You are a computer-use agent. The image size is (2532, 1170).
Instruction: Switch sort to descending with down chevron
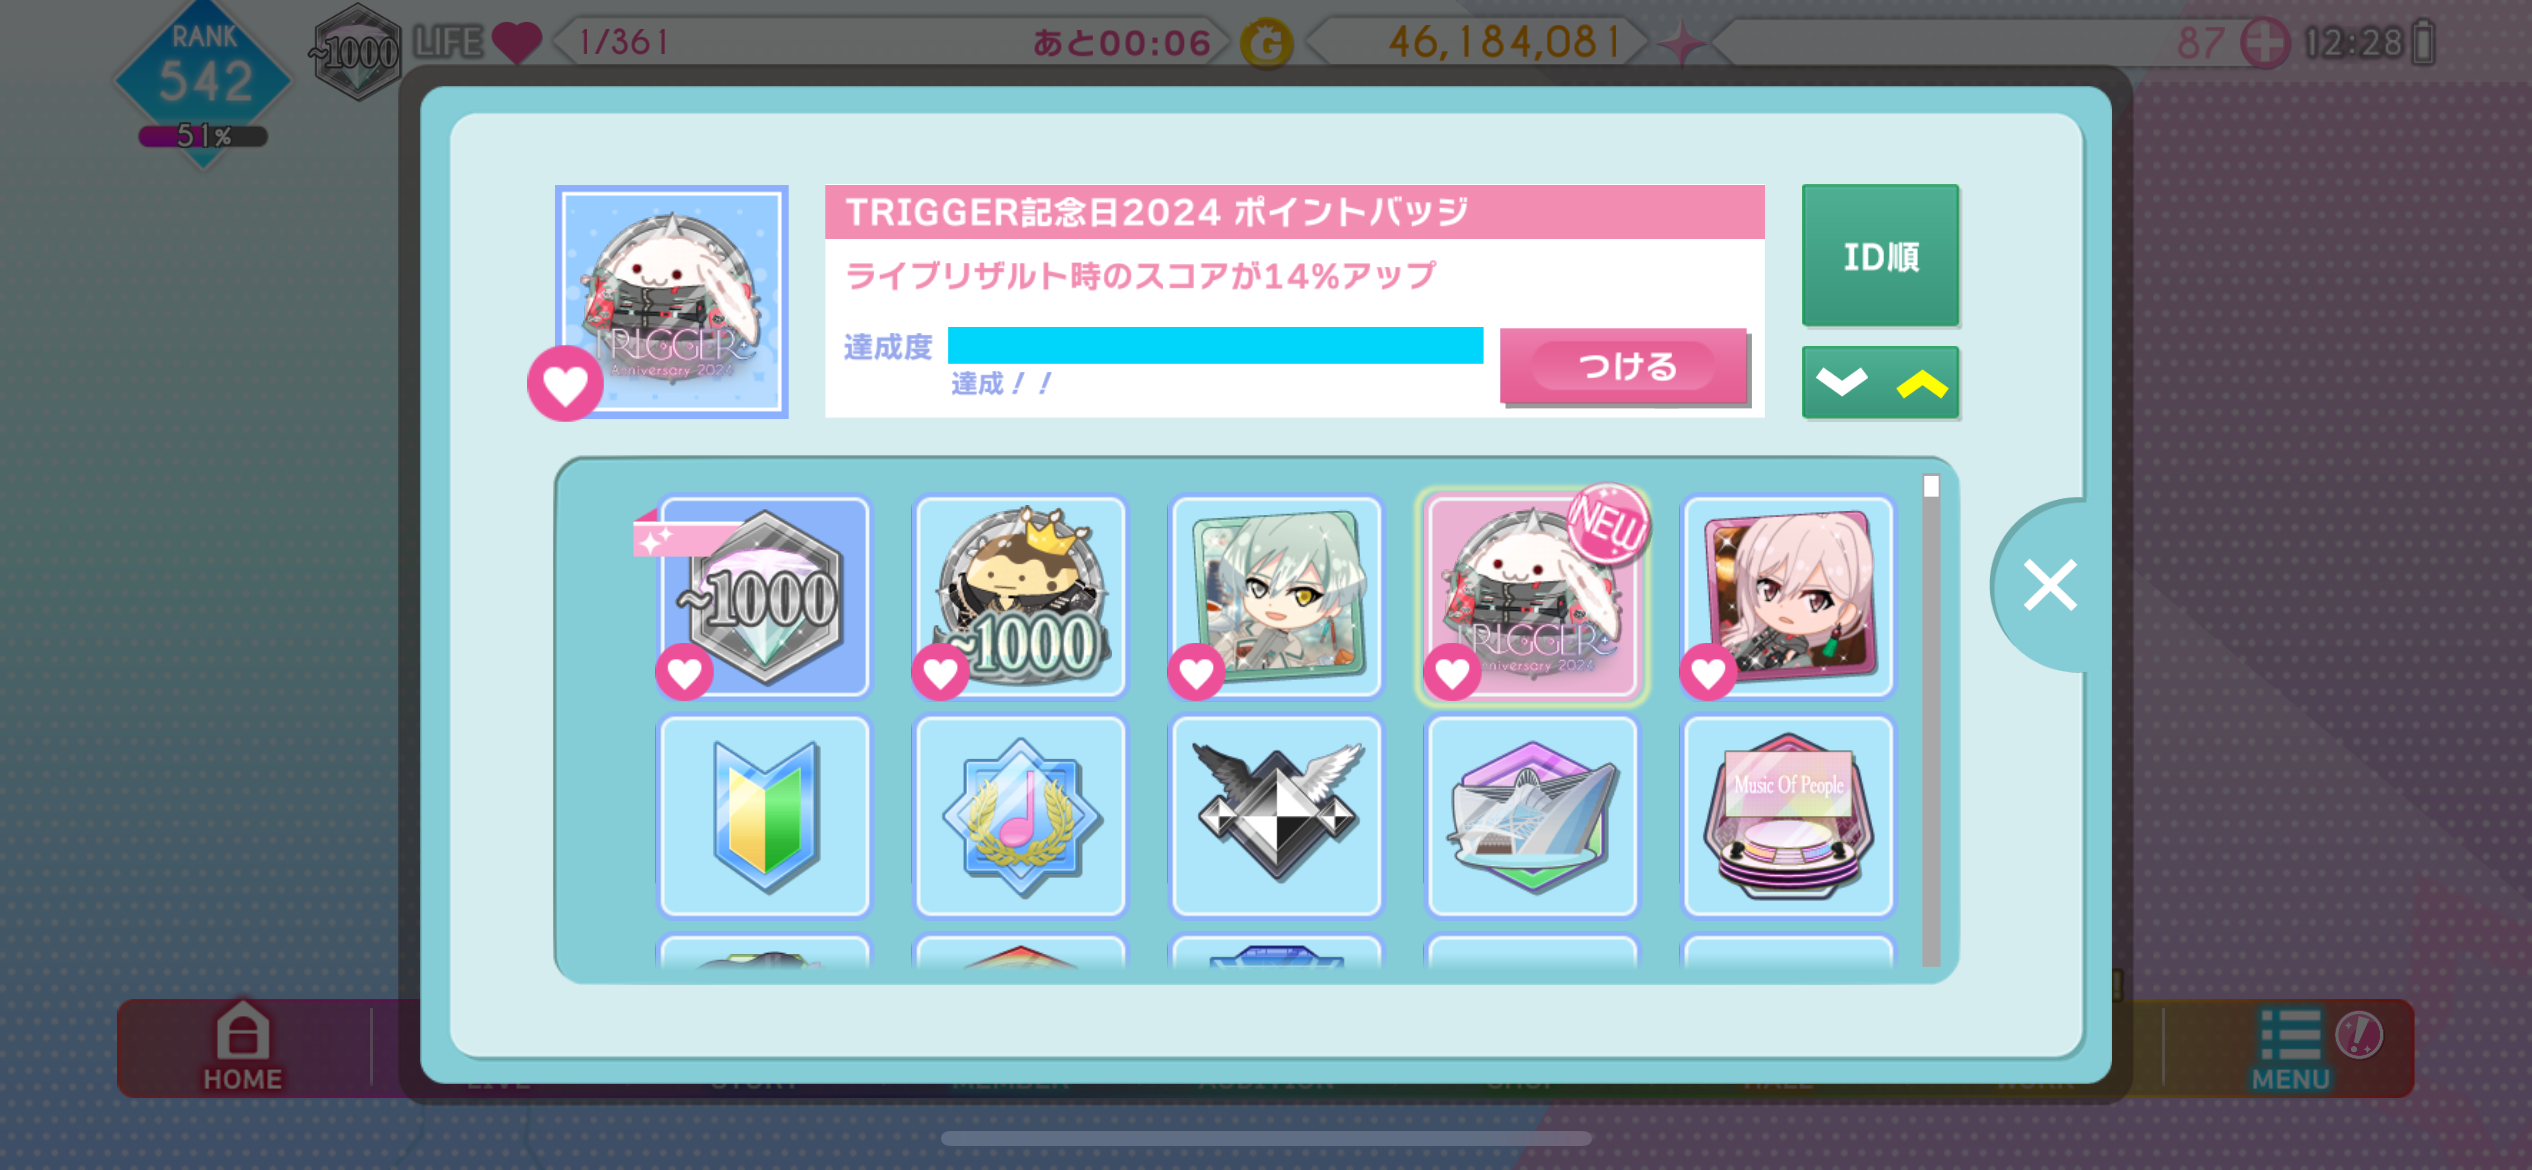[x=1841, y=382]
